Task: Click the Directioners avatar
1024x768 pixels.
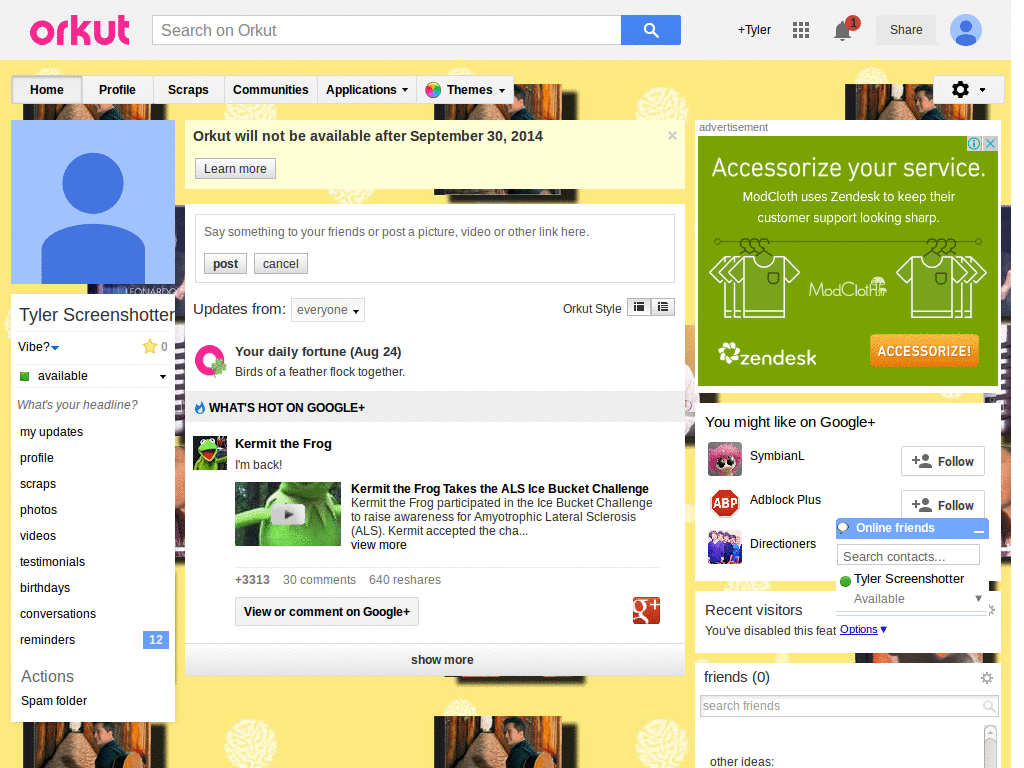Action: click(x=725, y=547)
